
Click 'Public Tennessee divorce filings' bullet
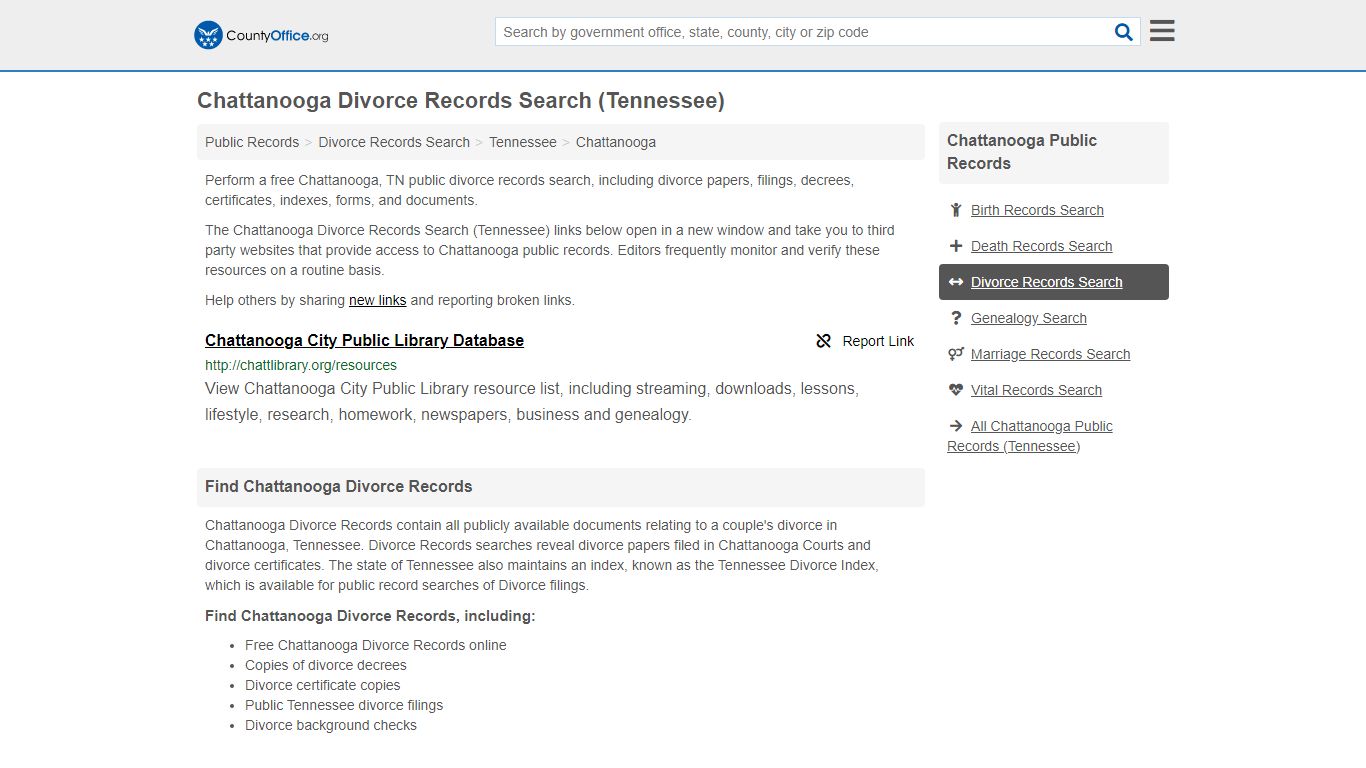click(x=344, y=705)
